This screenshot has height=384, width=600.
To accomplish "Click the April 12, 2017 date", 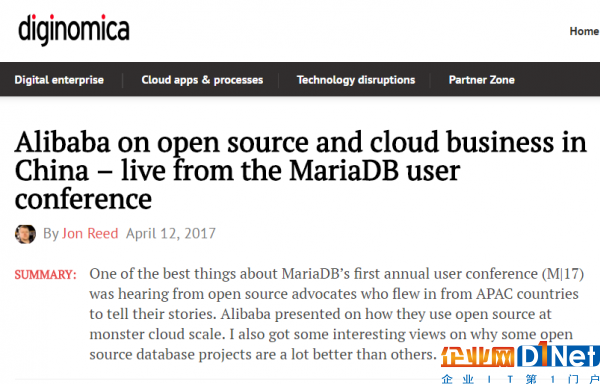I will point(171,233).
